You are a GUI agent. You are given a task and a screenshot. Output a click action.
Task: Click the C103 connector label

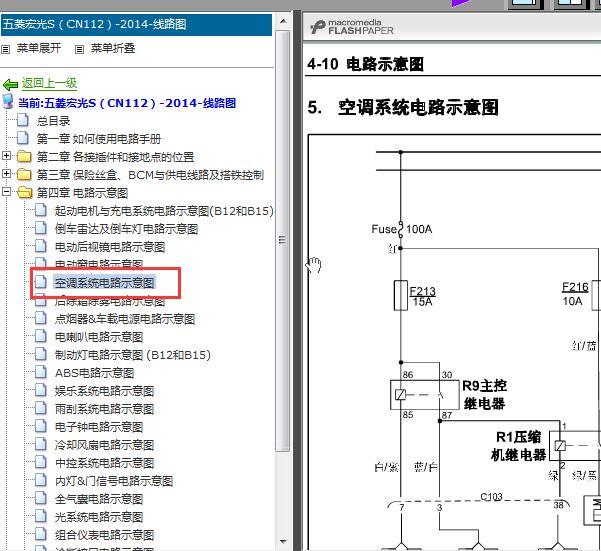point(491,497)
